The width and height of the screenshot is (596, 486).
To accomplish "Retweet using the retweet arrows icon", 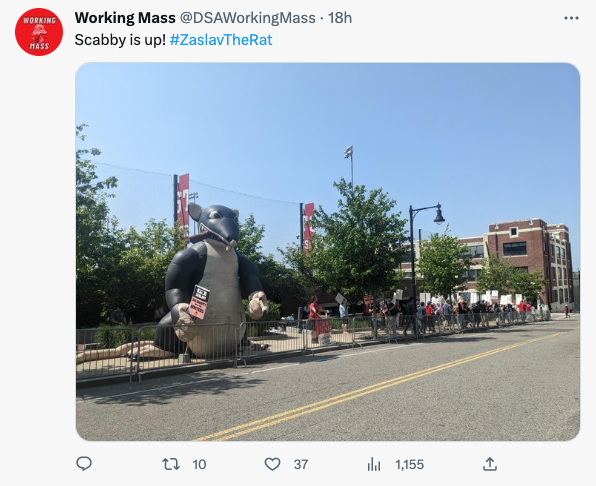I will (171, 464).
